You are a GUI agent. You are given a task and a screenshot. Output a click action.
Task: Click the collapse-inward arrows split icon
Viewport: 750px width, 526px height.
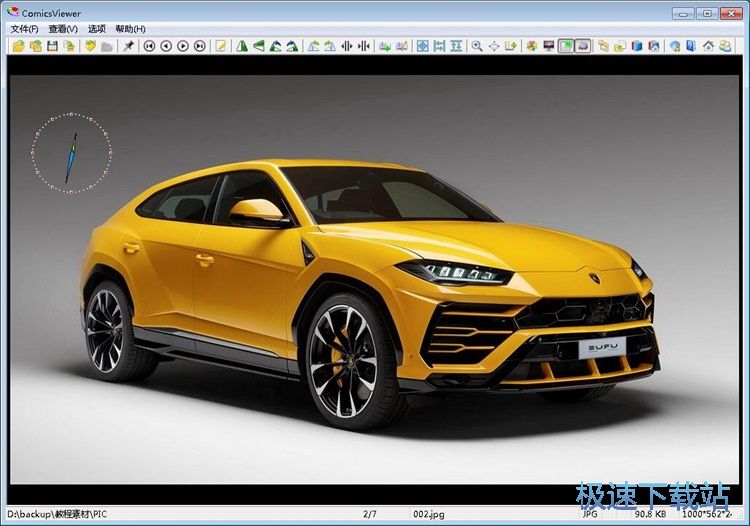[364, 46]
